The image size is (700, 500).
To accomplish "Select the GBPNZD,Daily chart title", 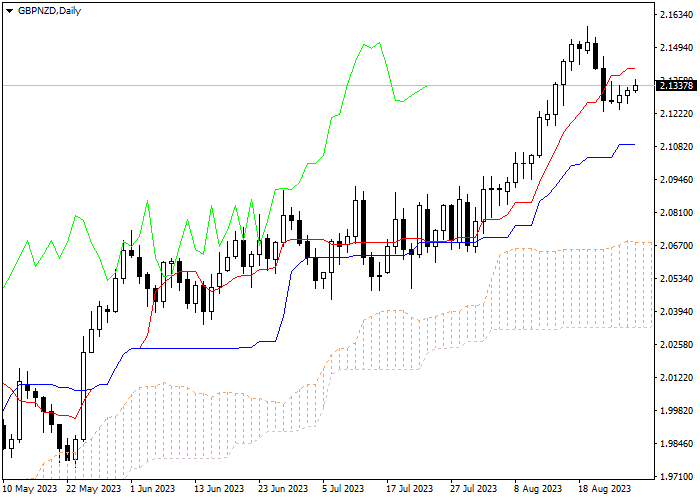I will coord(49,11).
